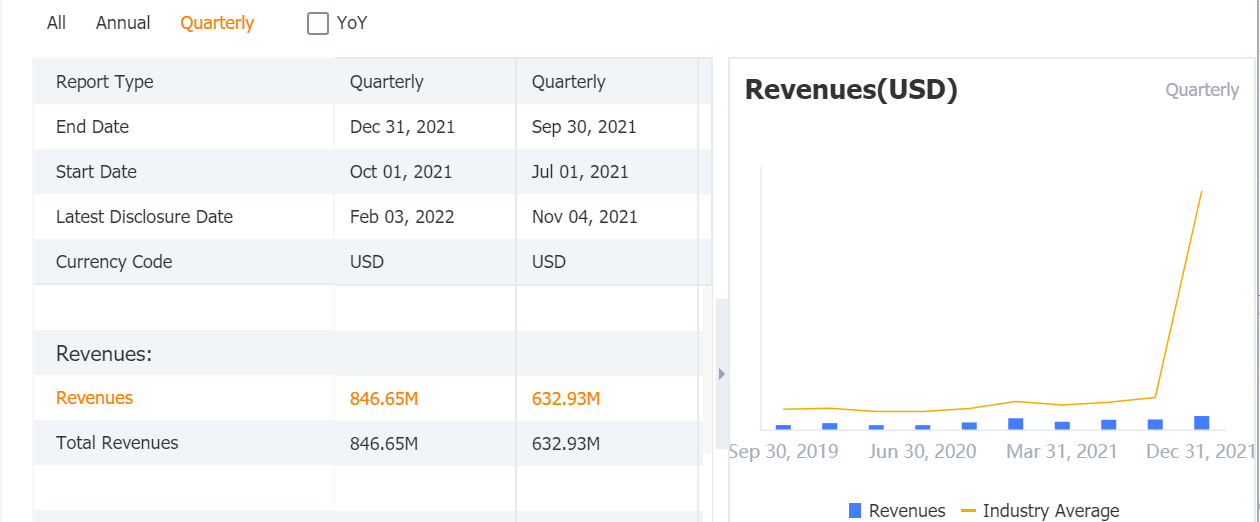Image resolution: width=1260 pixels, height=522 pixels.
Task: Click the Mar 31, 2021 axis label
Action: pyautogui.click(x=1061, y=452)
